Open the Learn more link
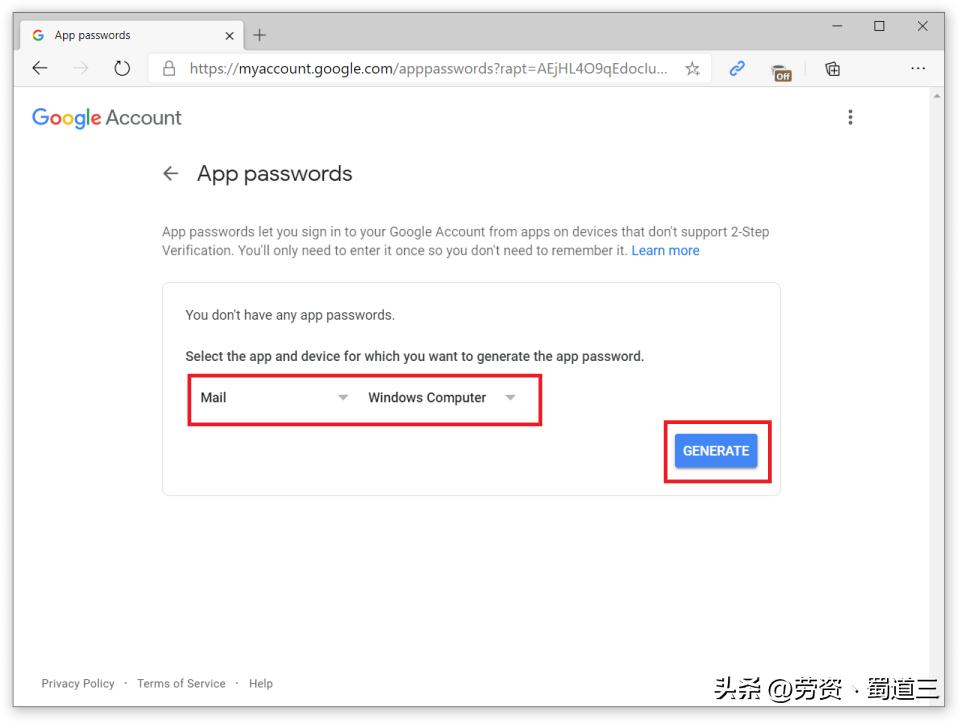This screenshot has width=960, height=722. click(x=665, y=250)
